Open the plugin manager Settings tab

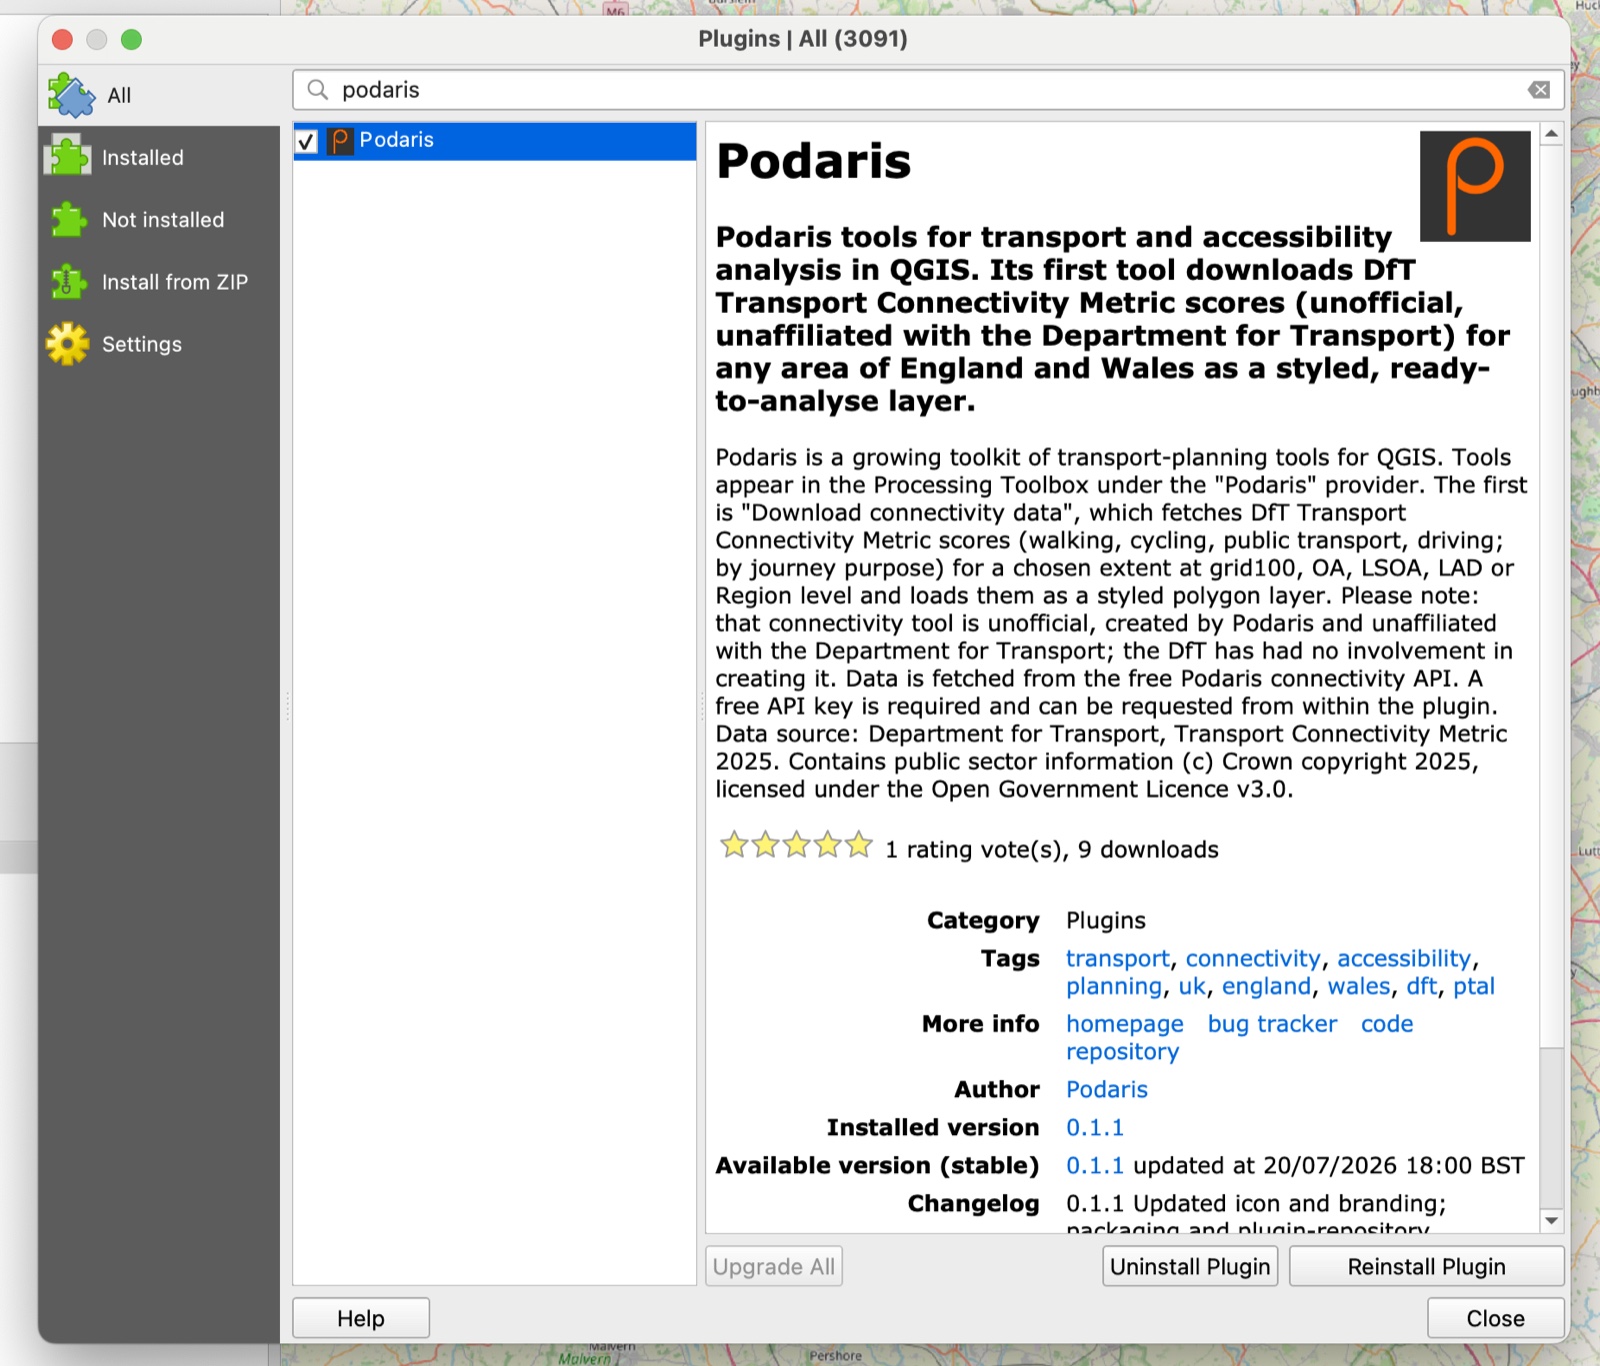(x=159, y=344)
